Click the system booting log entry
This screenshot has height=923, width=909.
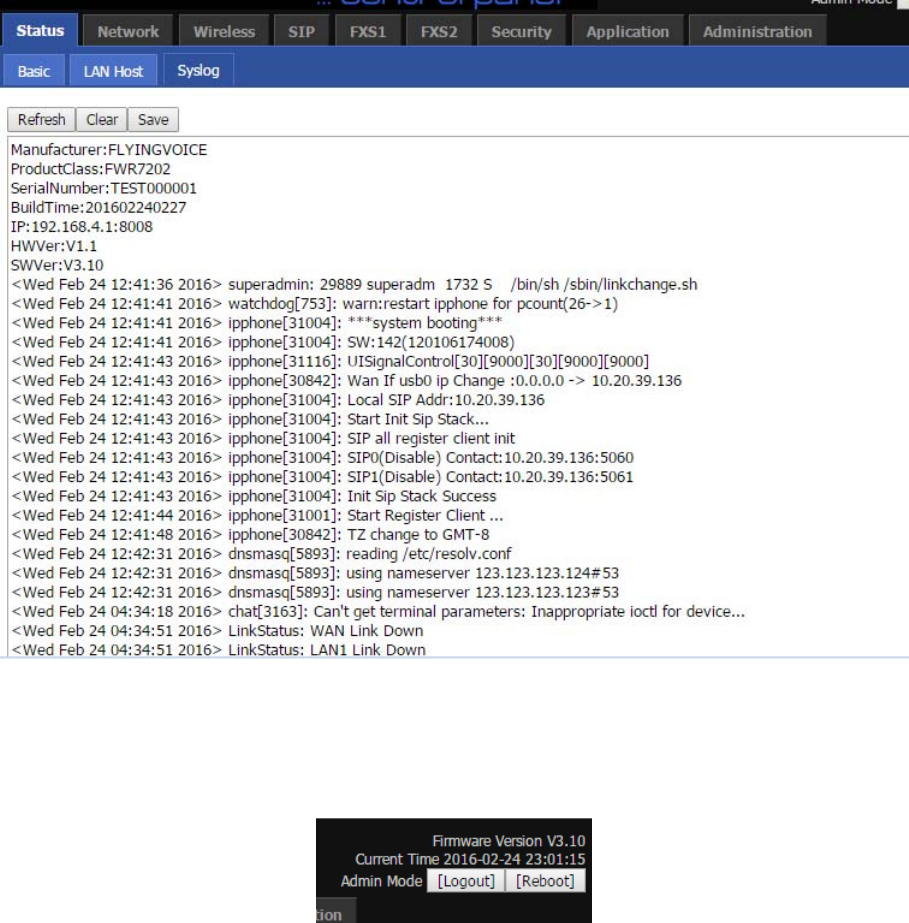point(257,323)
